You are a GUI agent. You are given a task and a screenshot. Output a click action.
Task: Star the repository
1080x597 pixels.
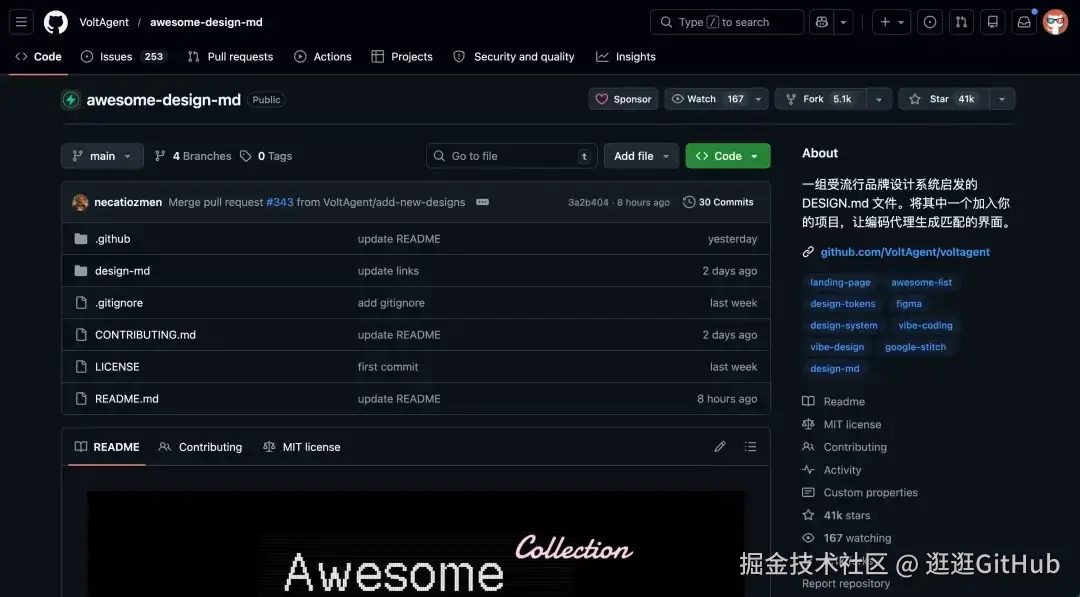pos(944,99)
